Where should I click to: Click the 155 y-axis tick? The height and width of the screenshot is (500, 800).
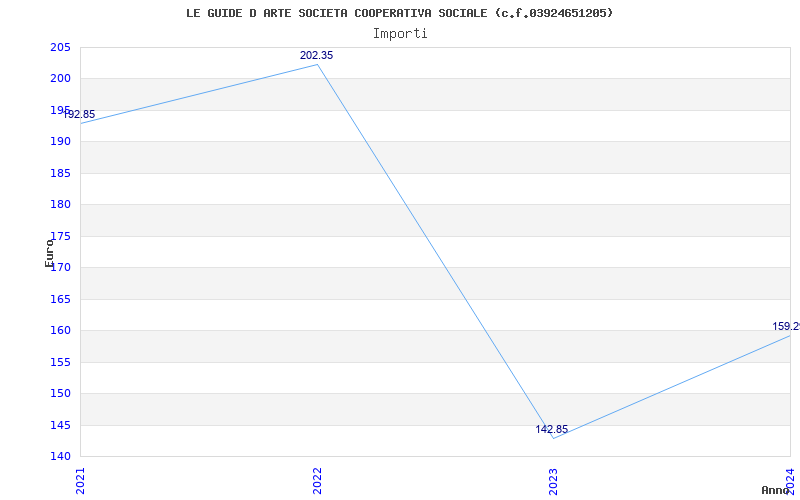coord(60,362)
